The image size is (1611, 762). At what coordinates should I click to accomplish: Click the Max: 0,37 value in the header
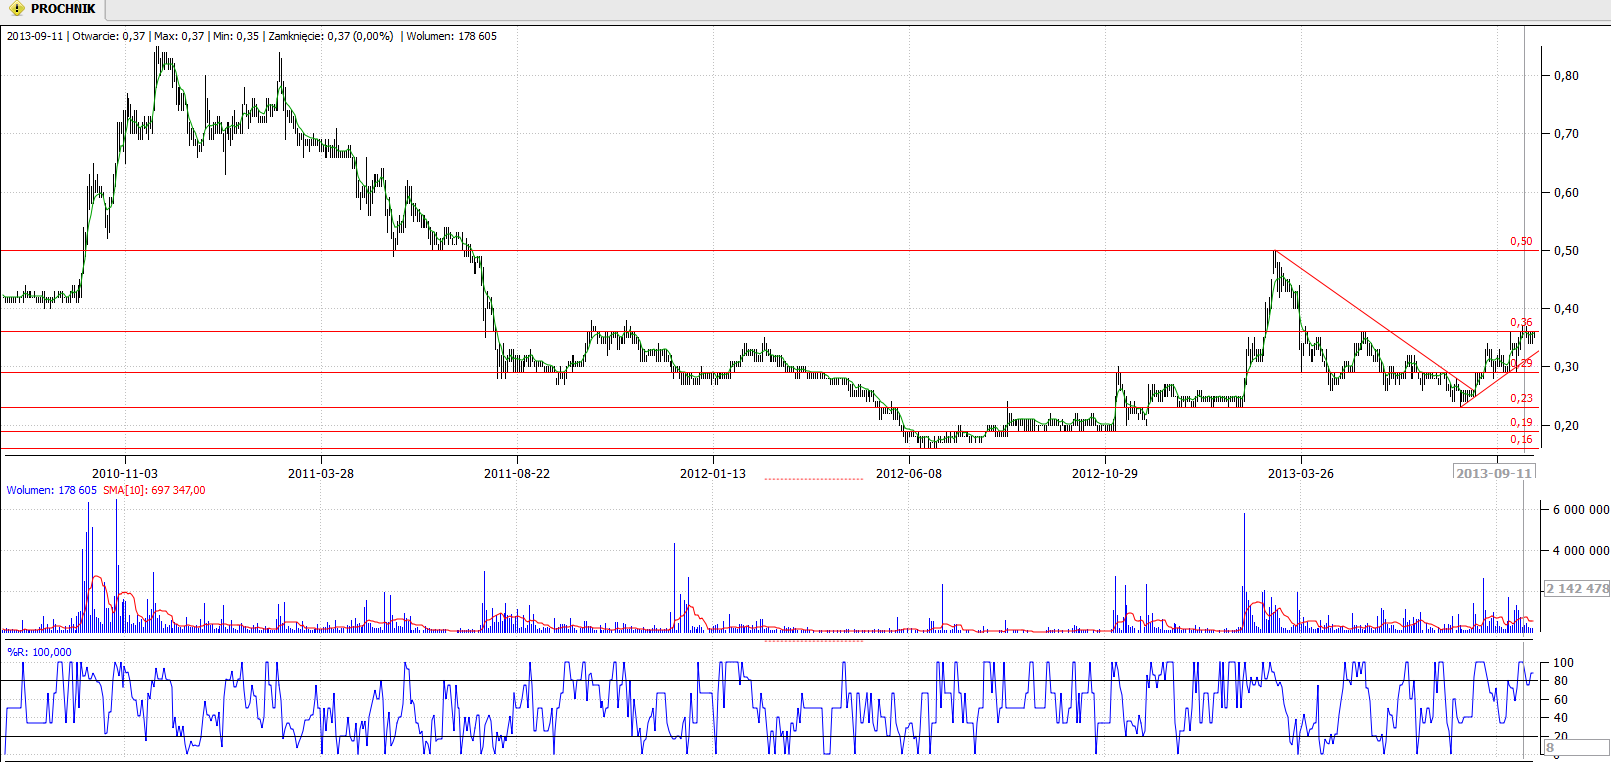point(179,36)
